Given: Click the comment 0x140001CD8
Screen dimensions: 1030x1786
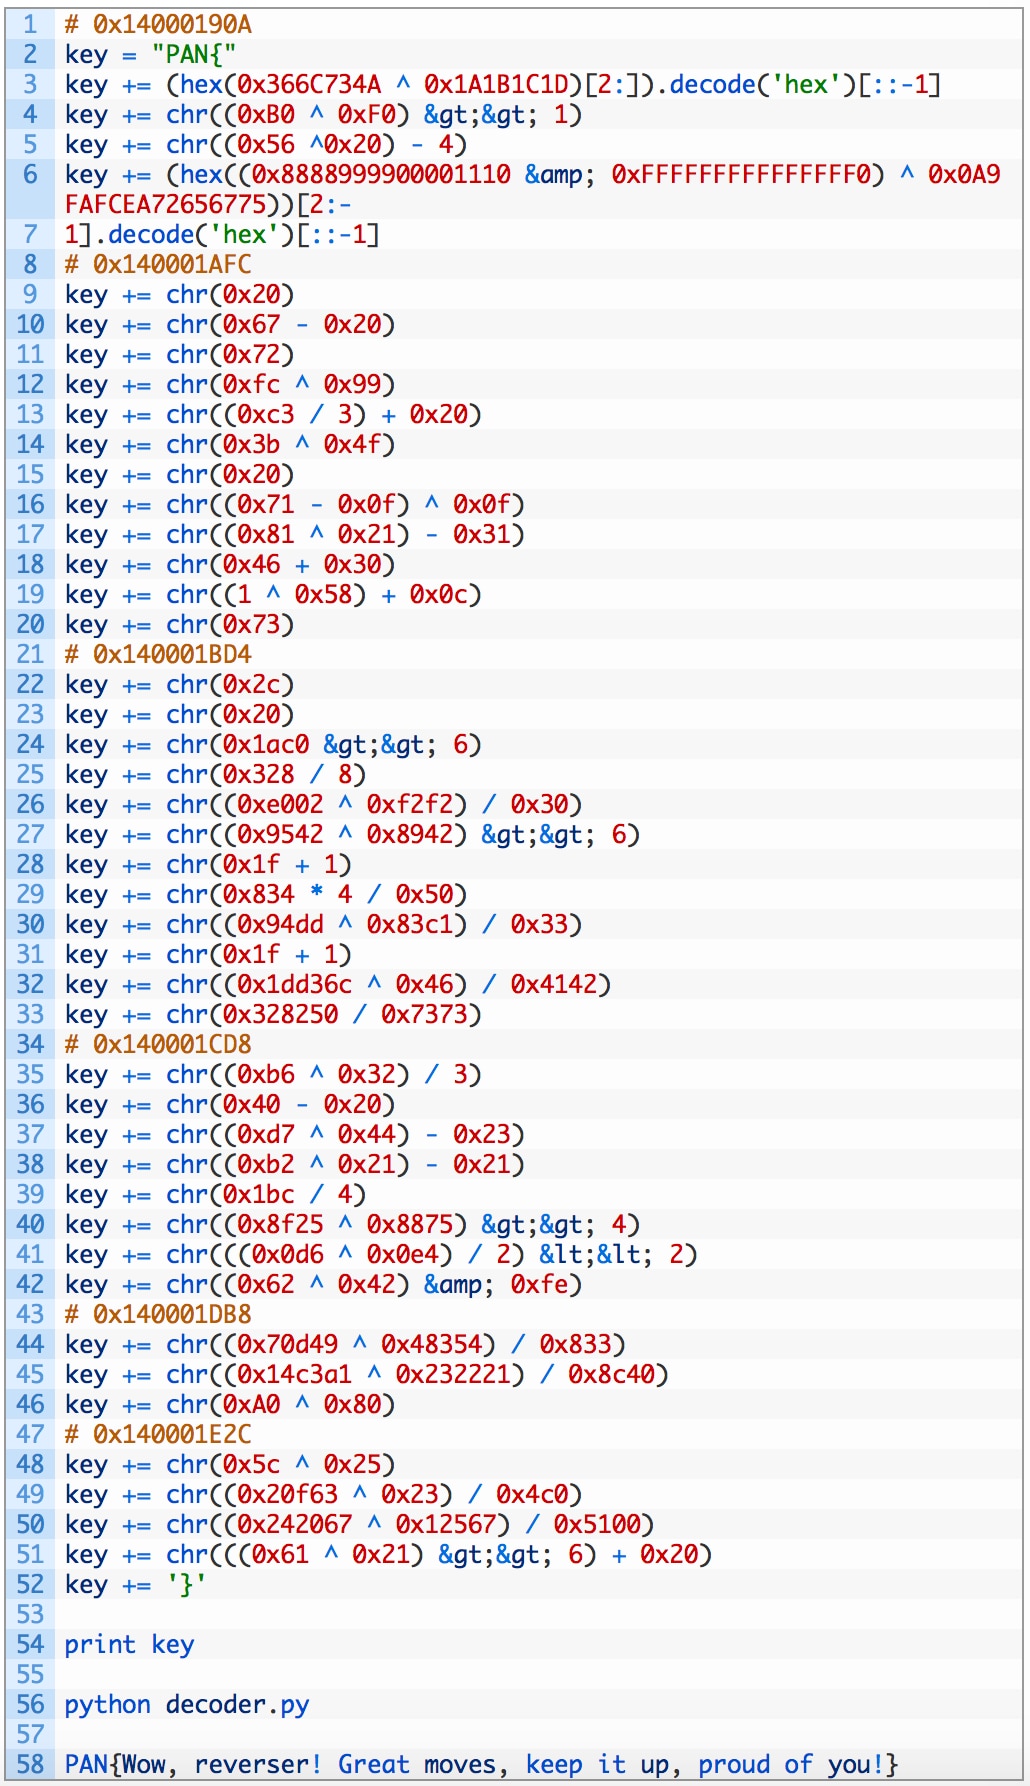Looking at the screenshot, I should pyautogui.click(x=158, y=1044).
